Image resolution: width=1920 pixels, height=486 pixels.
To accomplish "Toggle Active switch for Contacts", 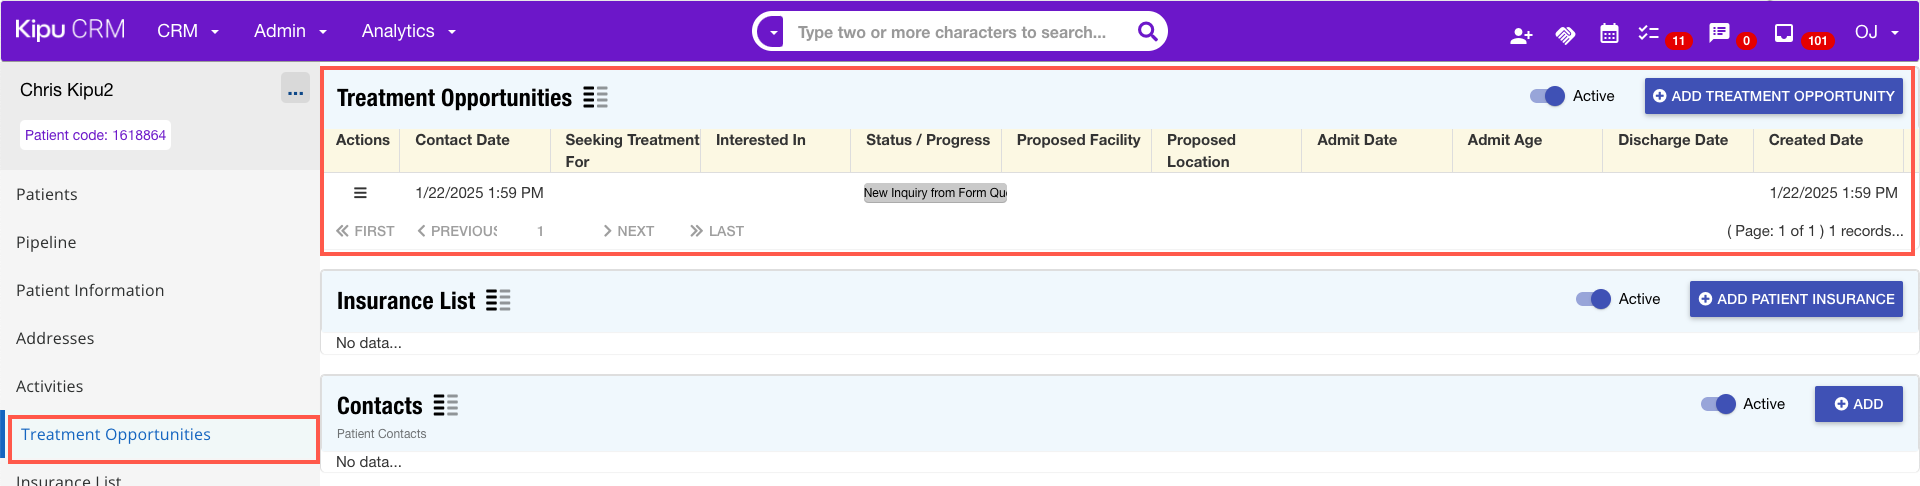I will (x=1718, y=404).
